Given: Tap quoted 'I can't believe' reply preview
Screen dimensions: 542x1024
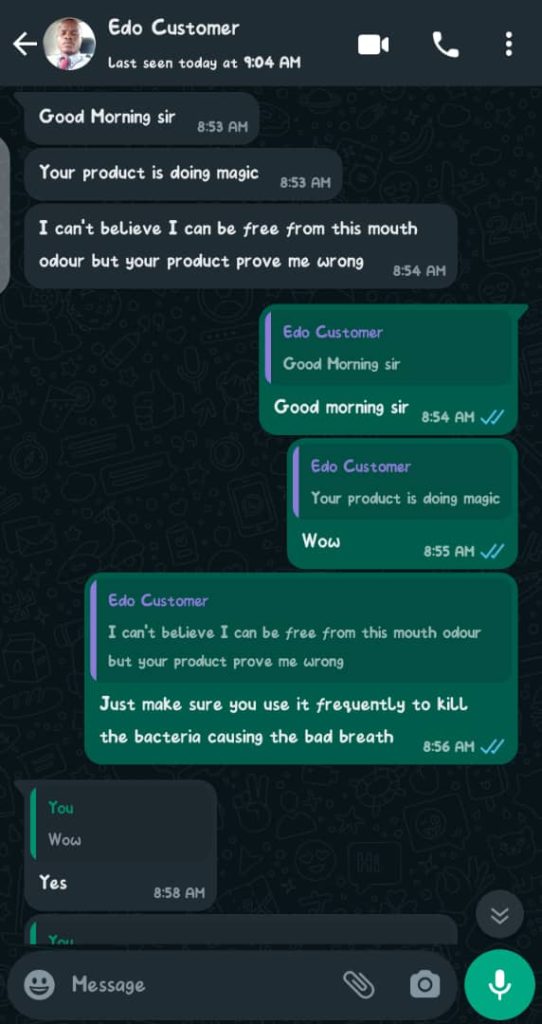Looking at the screenshot, I should 302,631.
